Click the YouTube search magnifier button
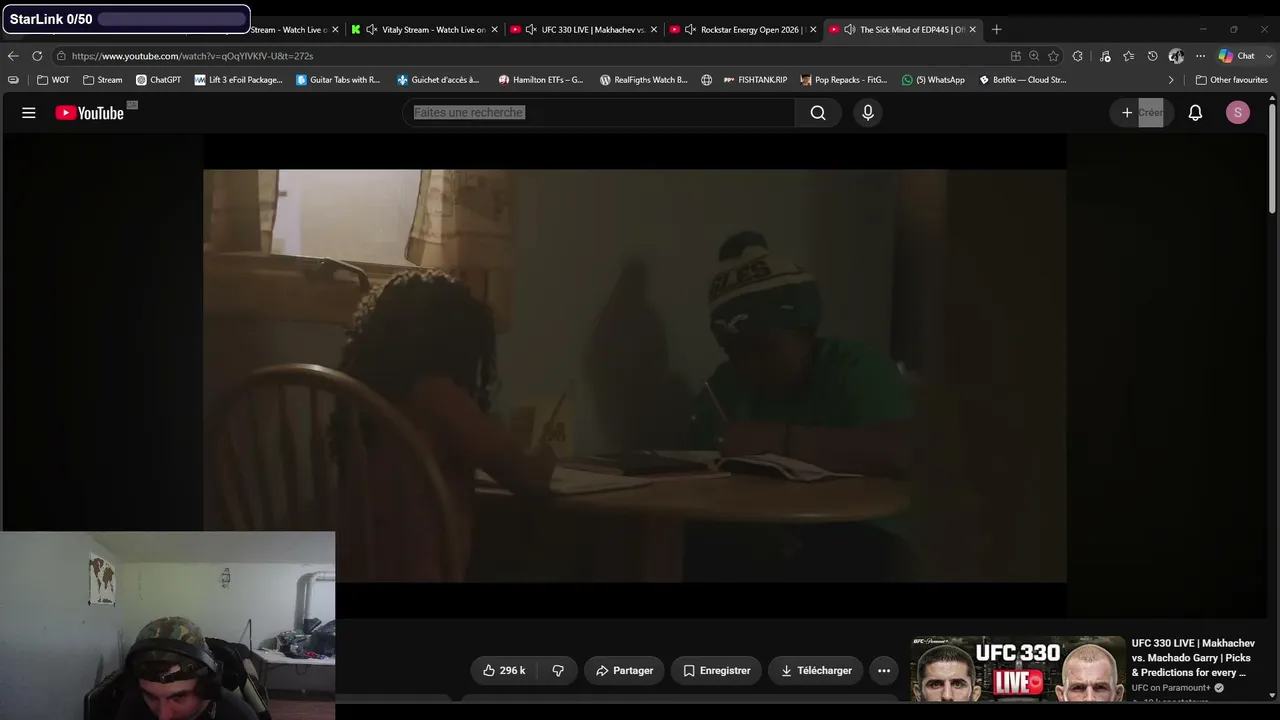The image size is (1280, 720). coord(818,113)
